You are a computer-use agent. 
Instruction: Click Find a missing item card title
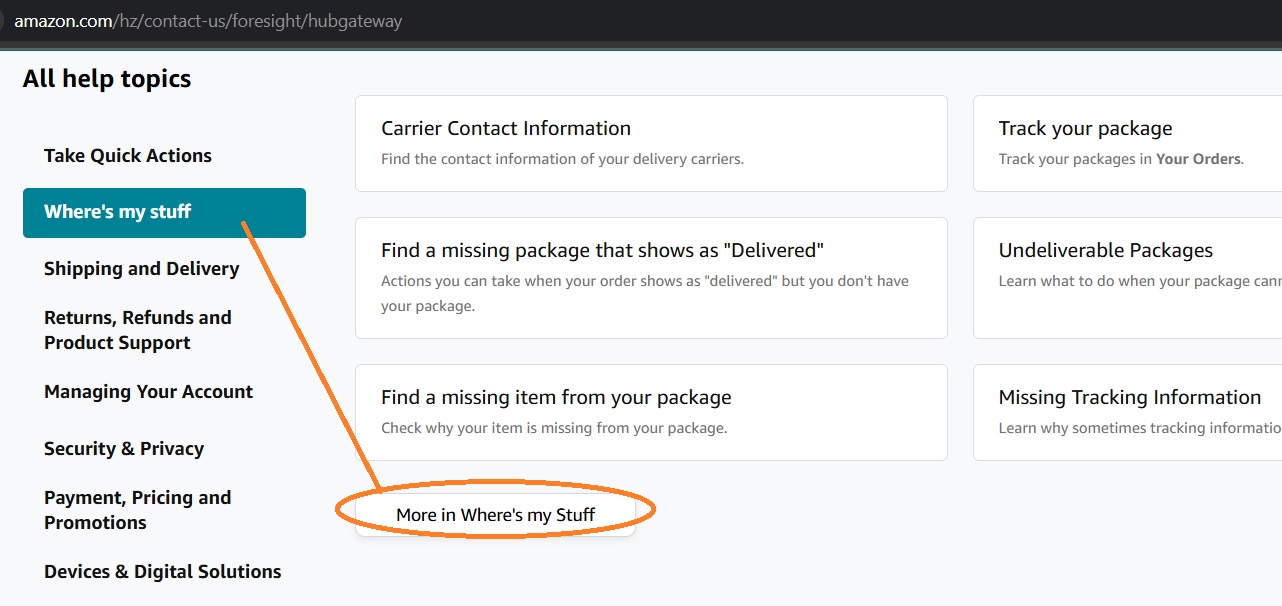point(556,398)
